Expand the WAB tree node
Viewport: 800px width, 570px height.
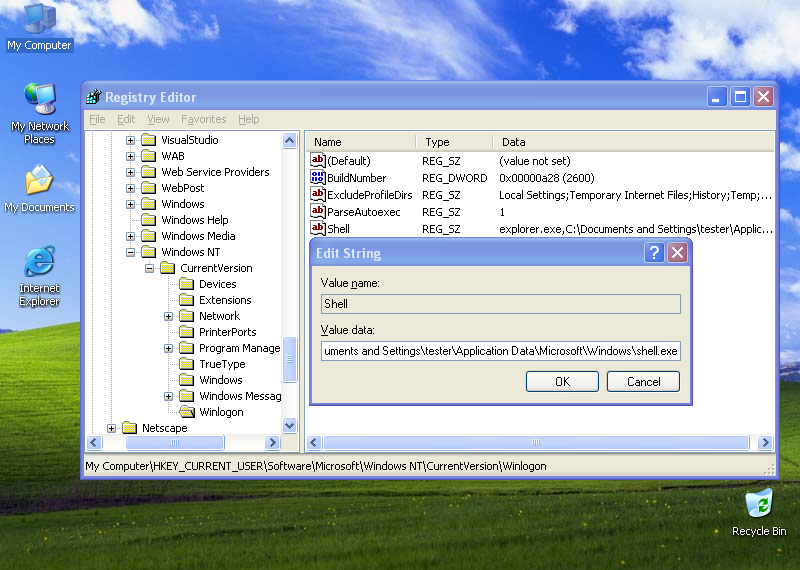click(130, 156)
